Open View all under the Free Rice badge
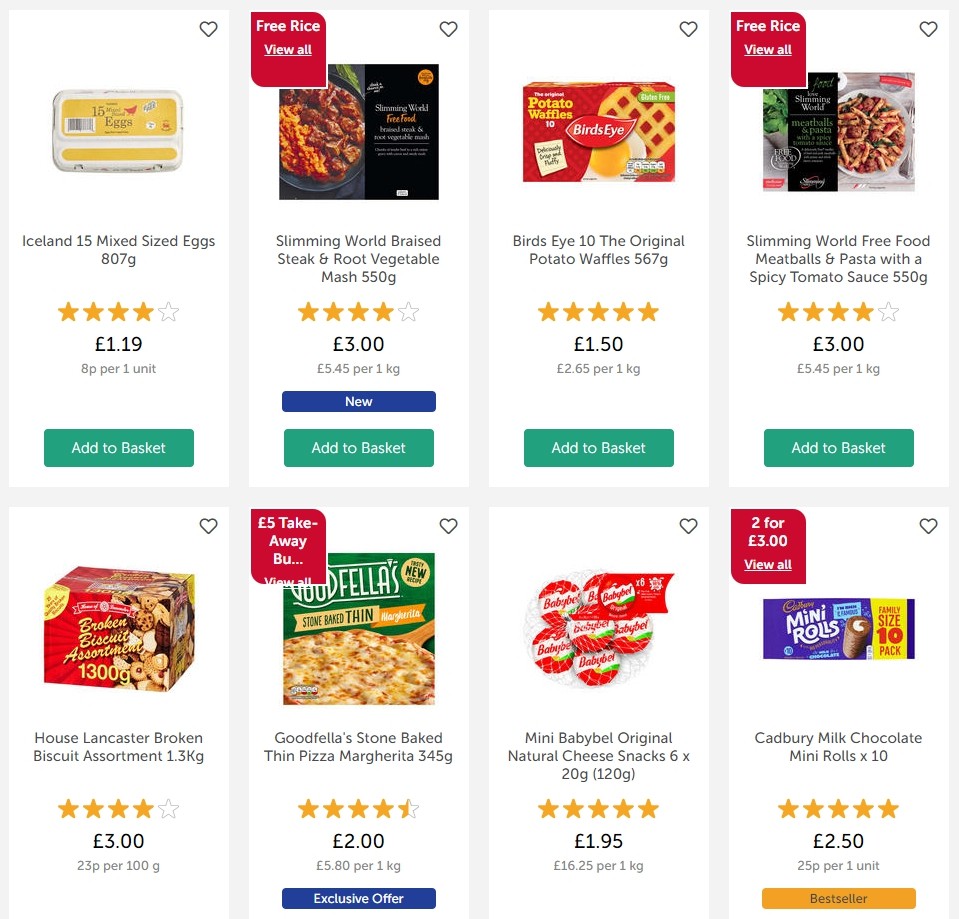959x919 pixels. pos(288,49)
